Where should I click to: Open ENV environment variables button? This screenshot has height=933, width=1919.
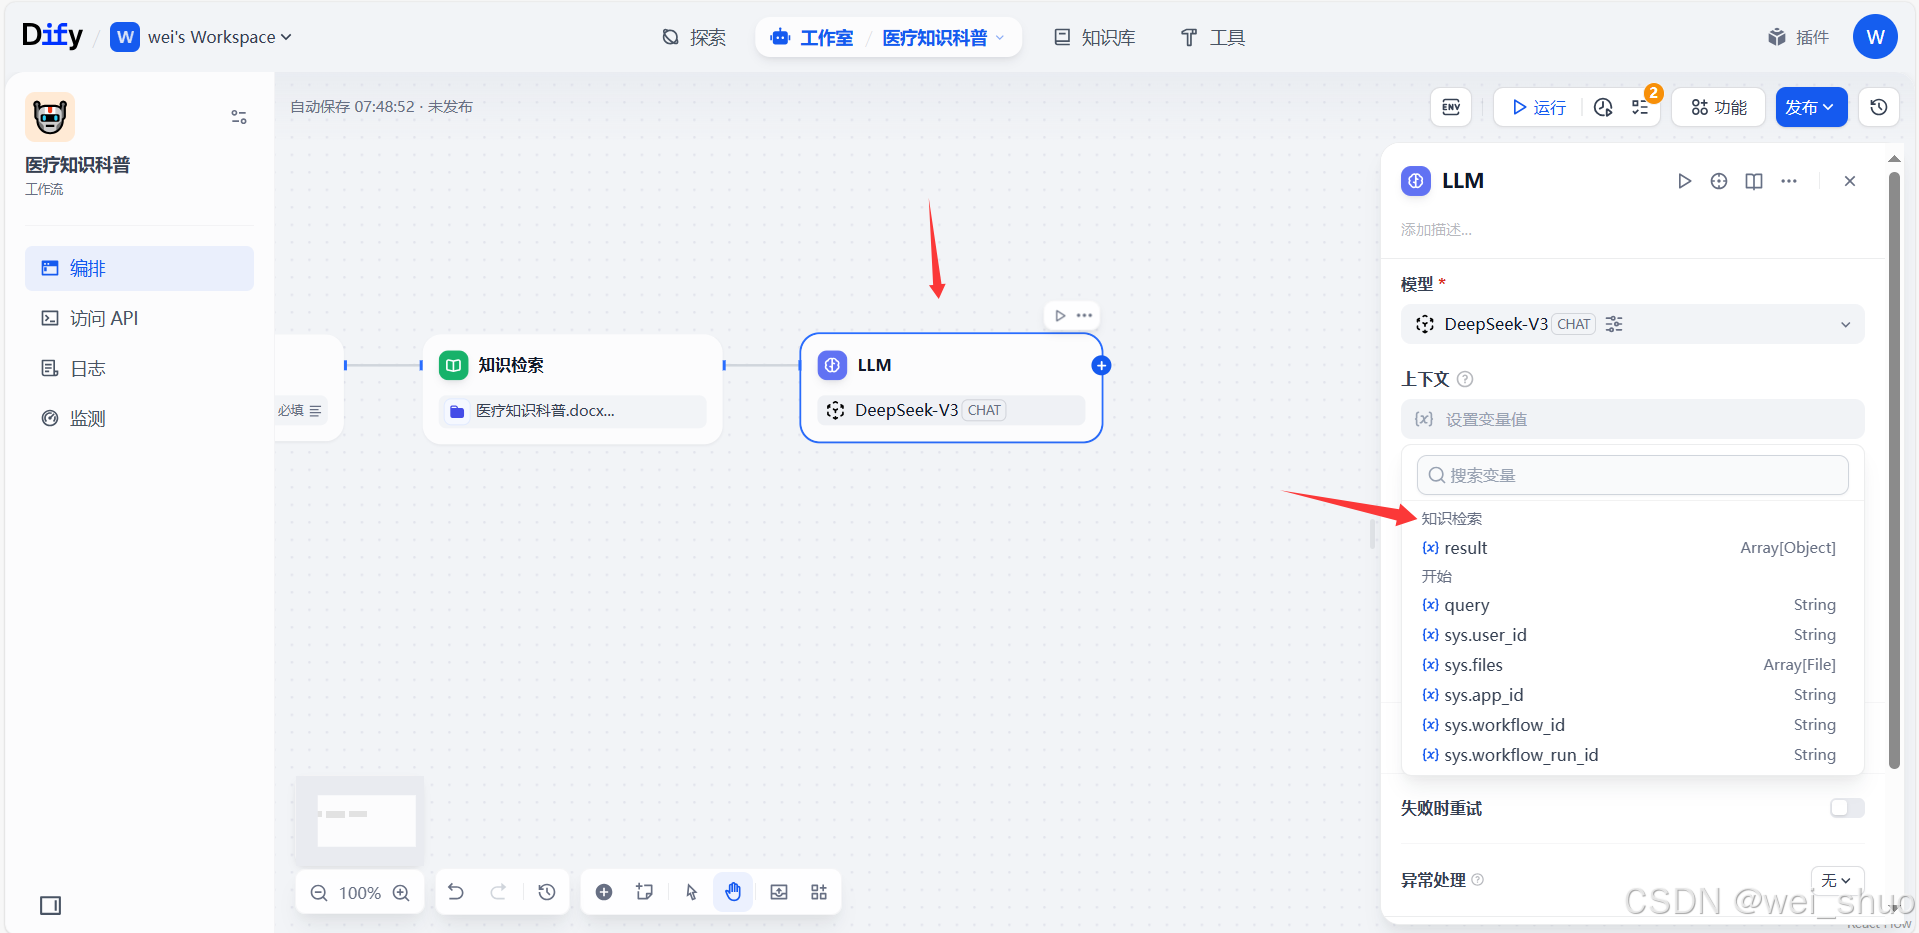coord(1451,107)
